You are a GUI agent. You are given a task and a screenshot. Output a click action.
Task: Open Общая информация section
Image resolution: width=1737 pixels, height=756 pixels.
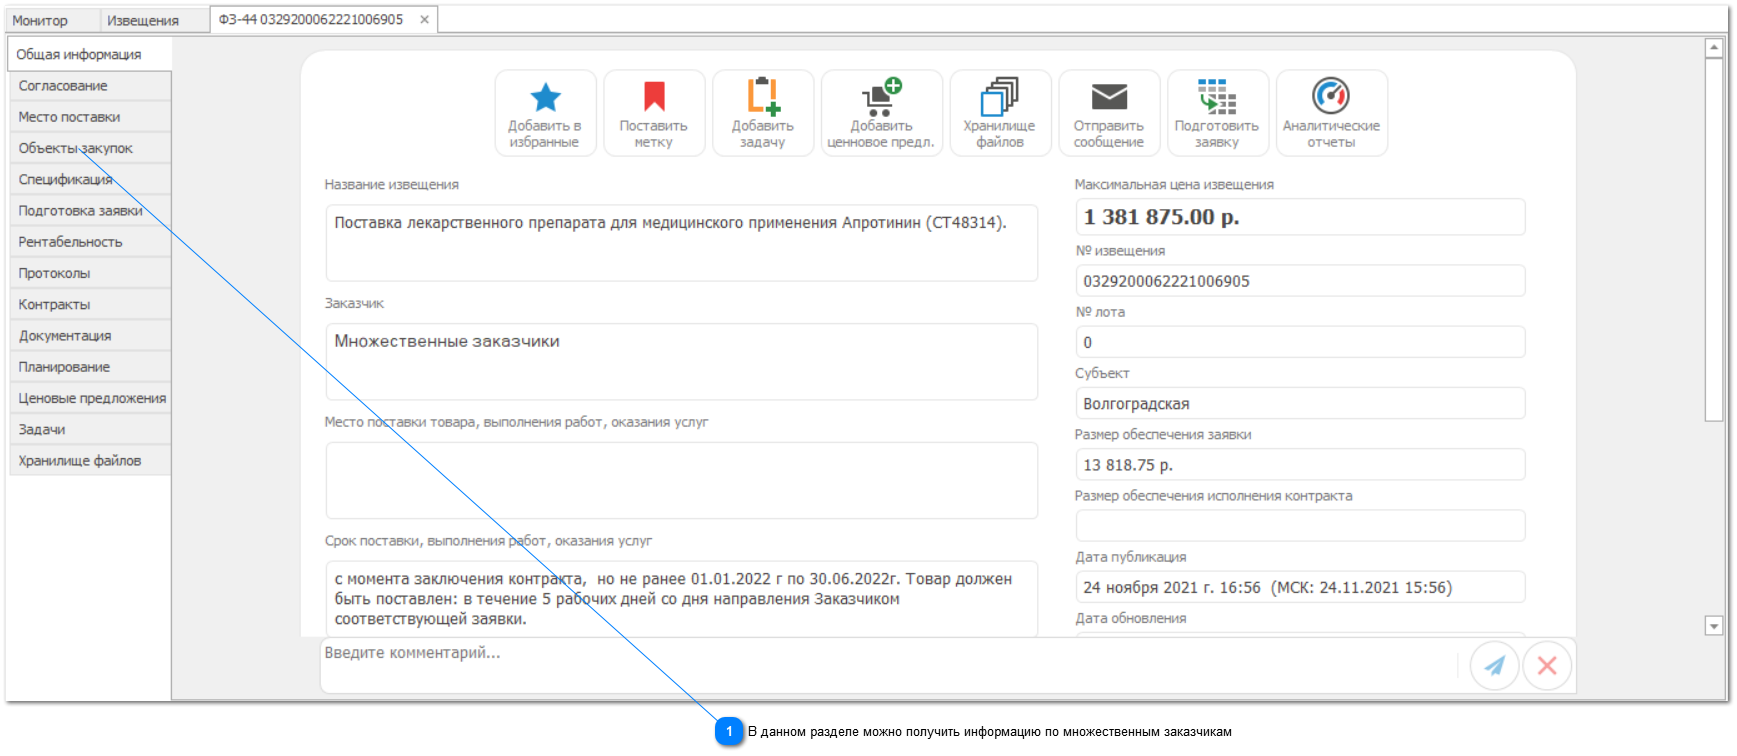[x=90, y=54]
